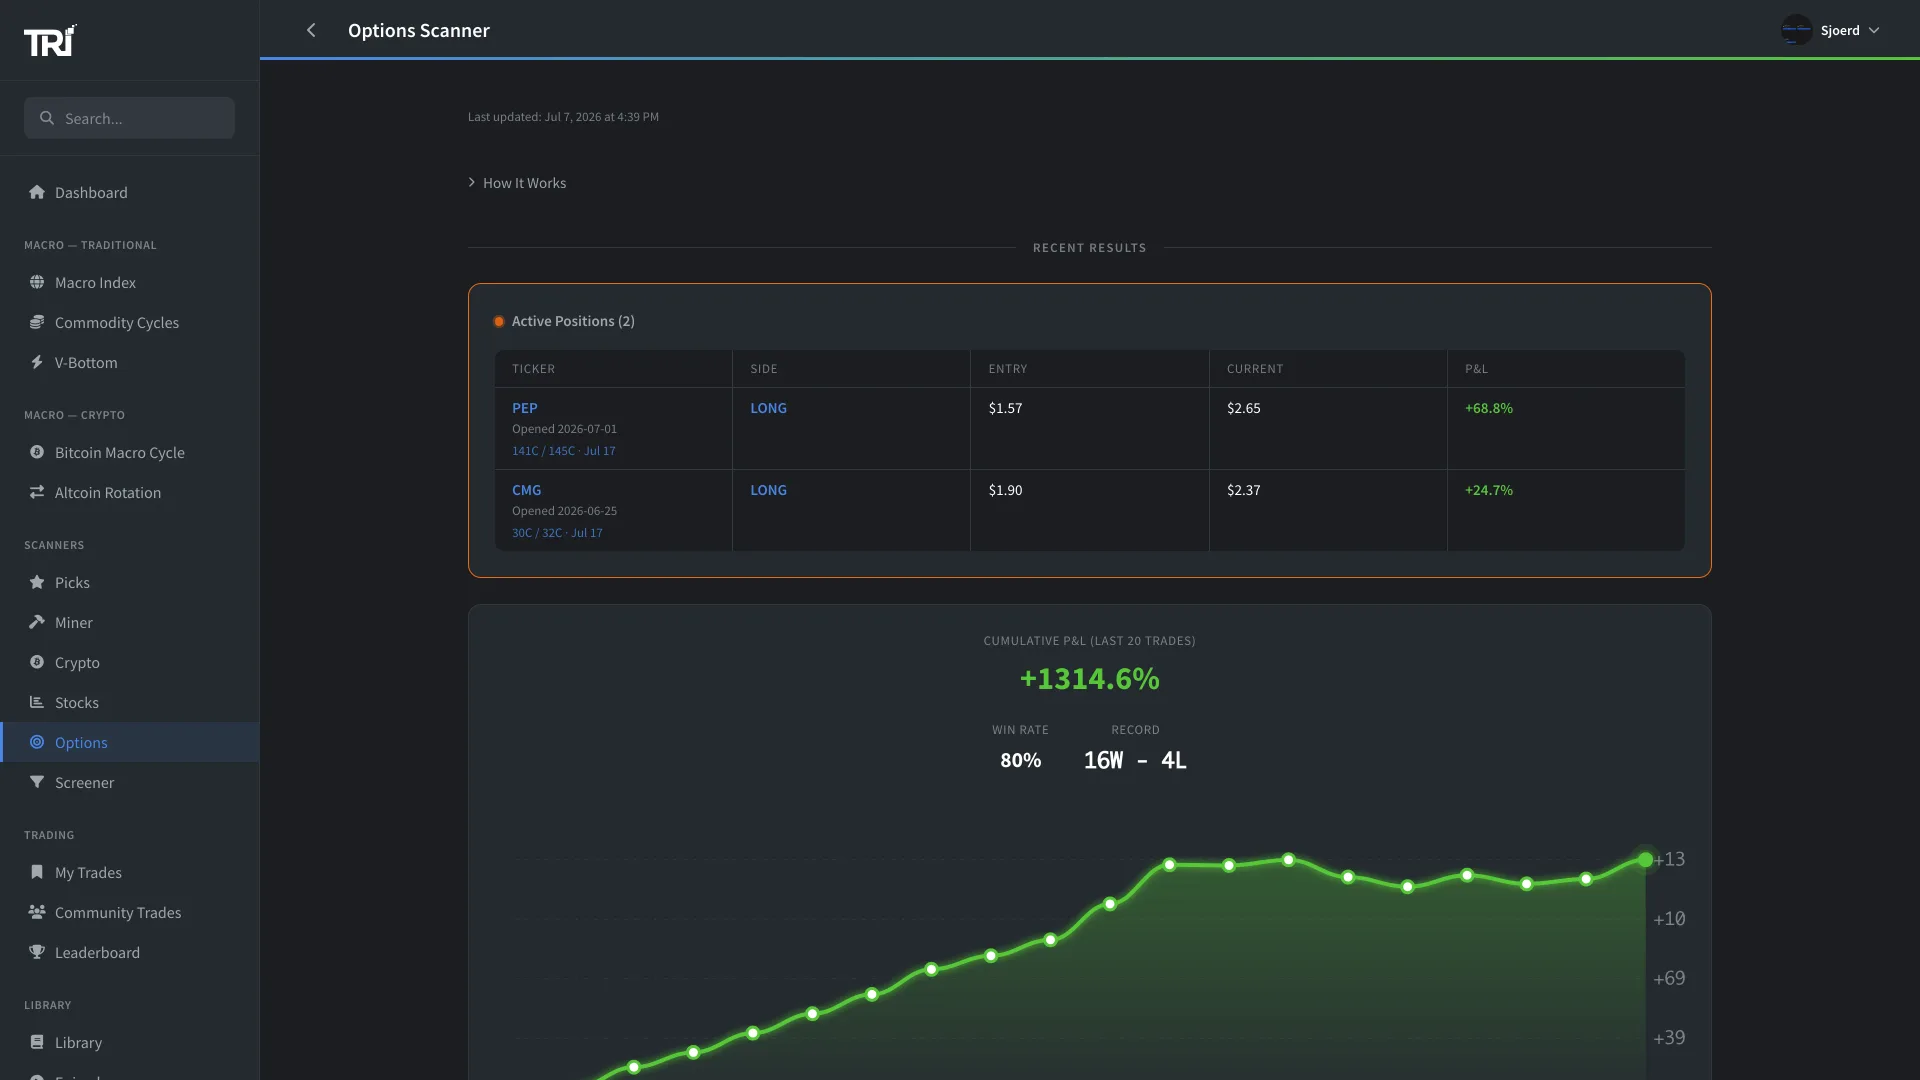The width and height of the screenshot is (1920, 1080).
Task: Click the SIDE column header
Action: [764, 369]
